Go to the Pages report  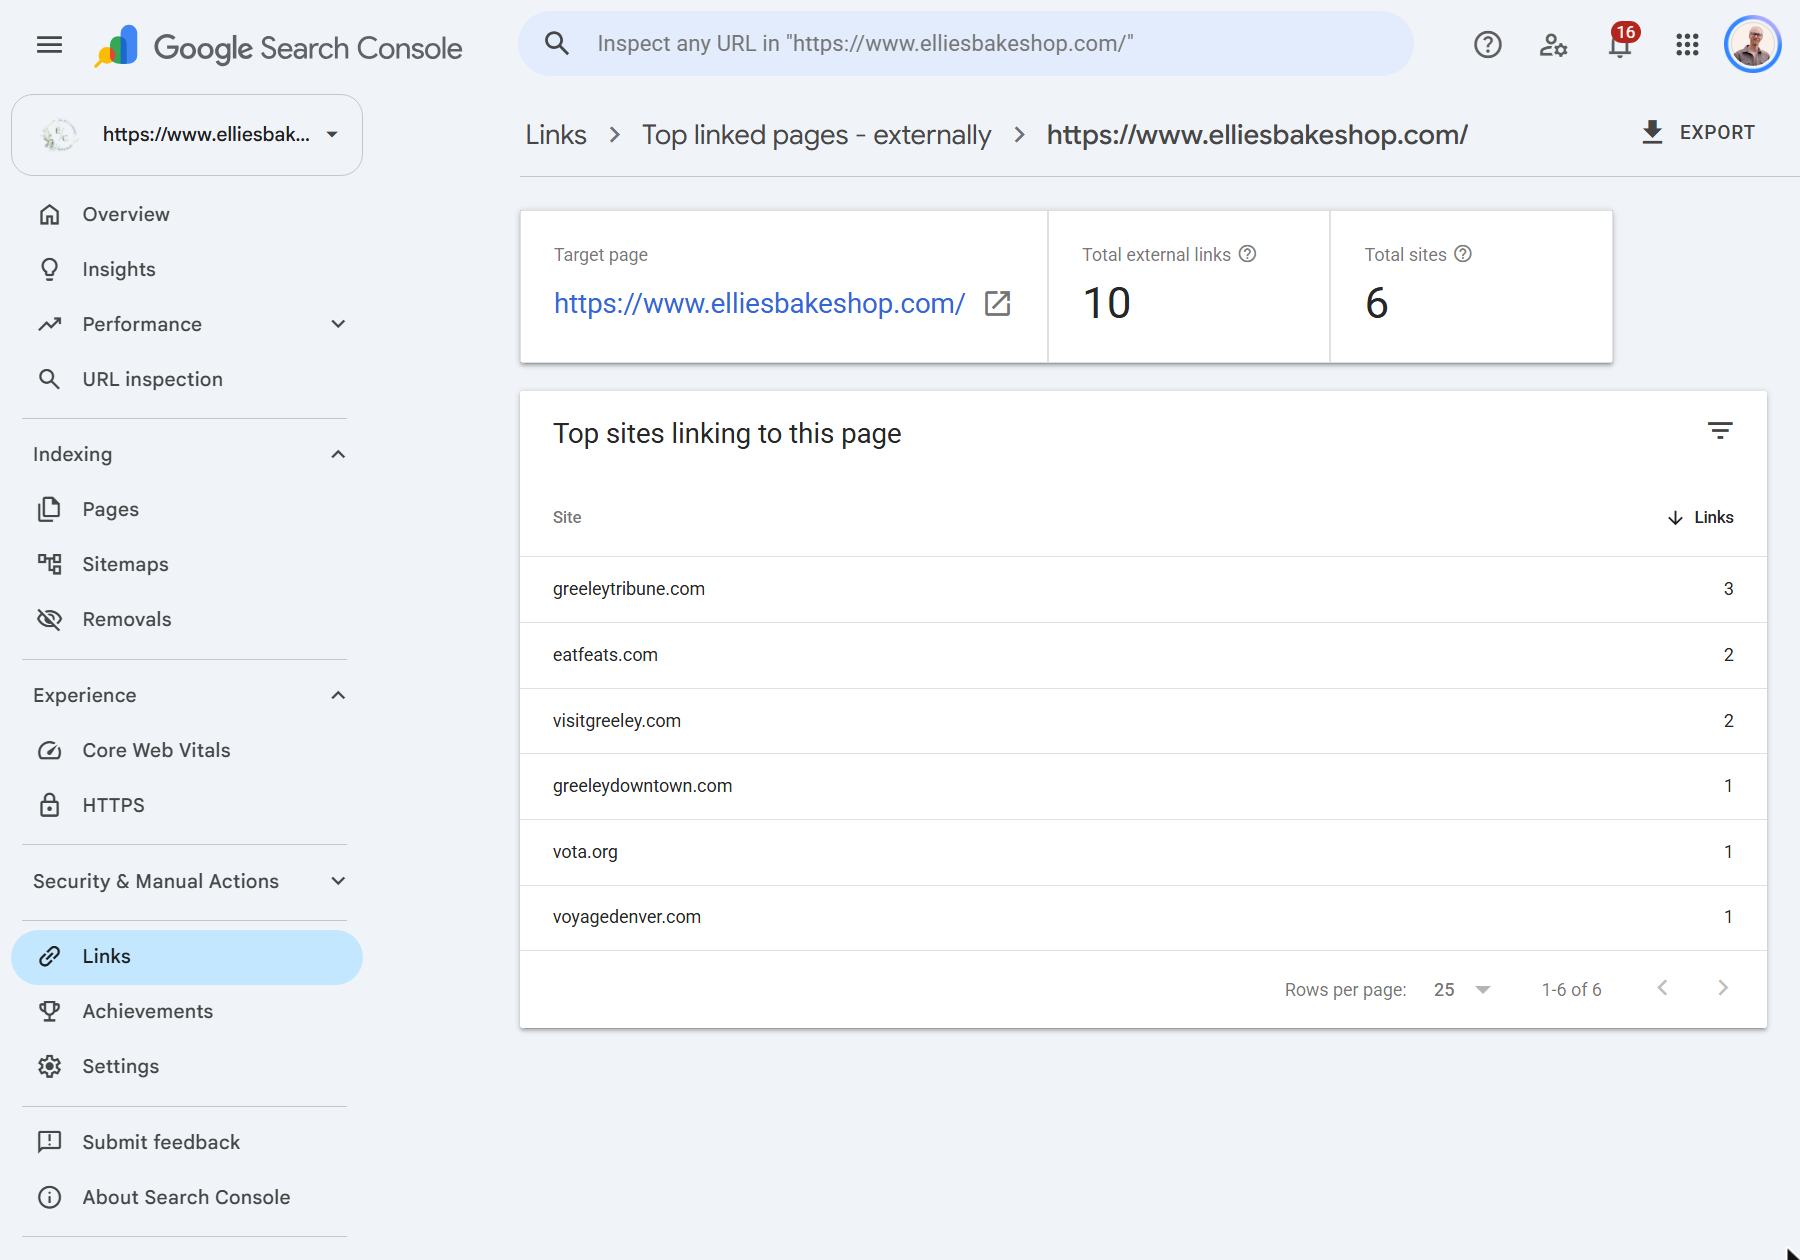click(187, 509)
